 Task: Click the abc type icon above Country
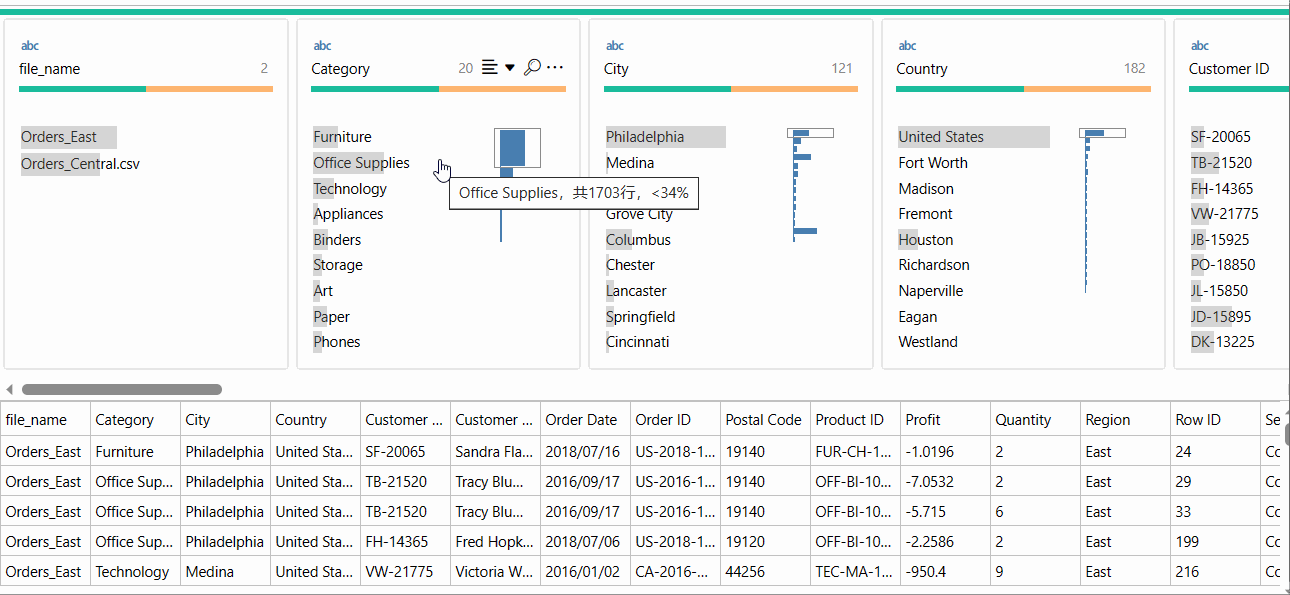click(x=907, y=46)
